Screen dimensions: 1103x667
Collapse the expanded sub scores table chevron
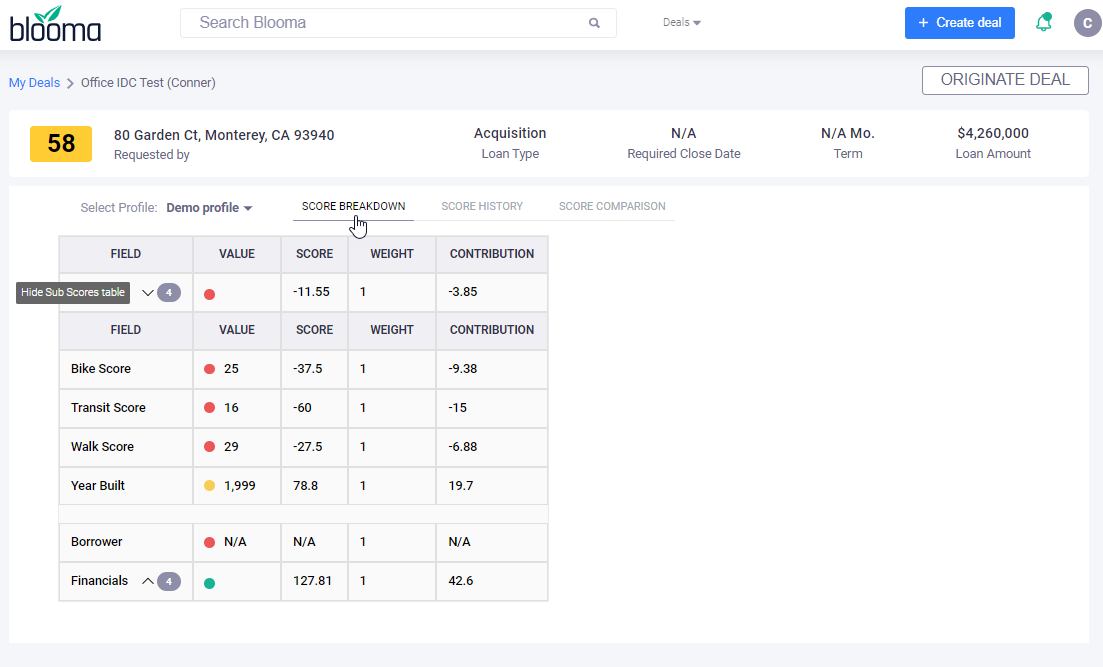pos(148,293)
